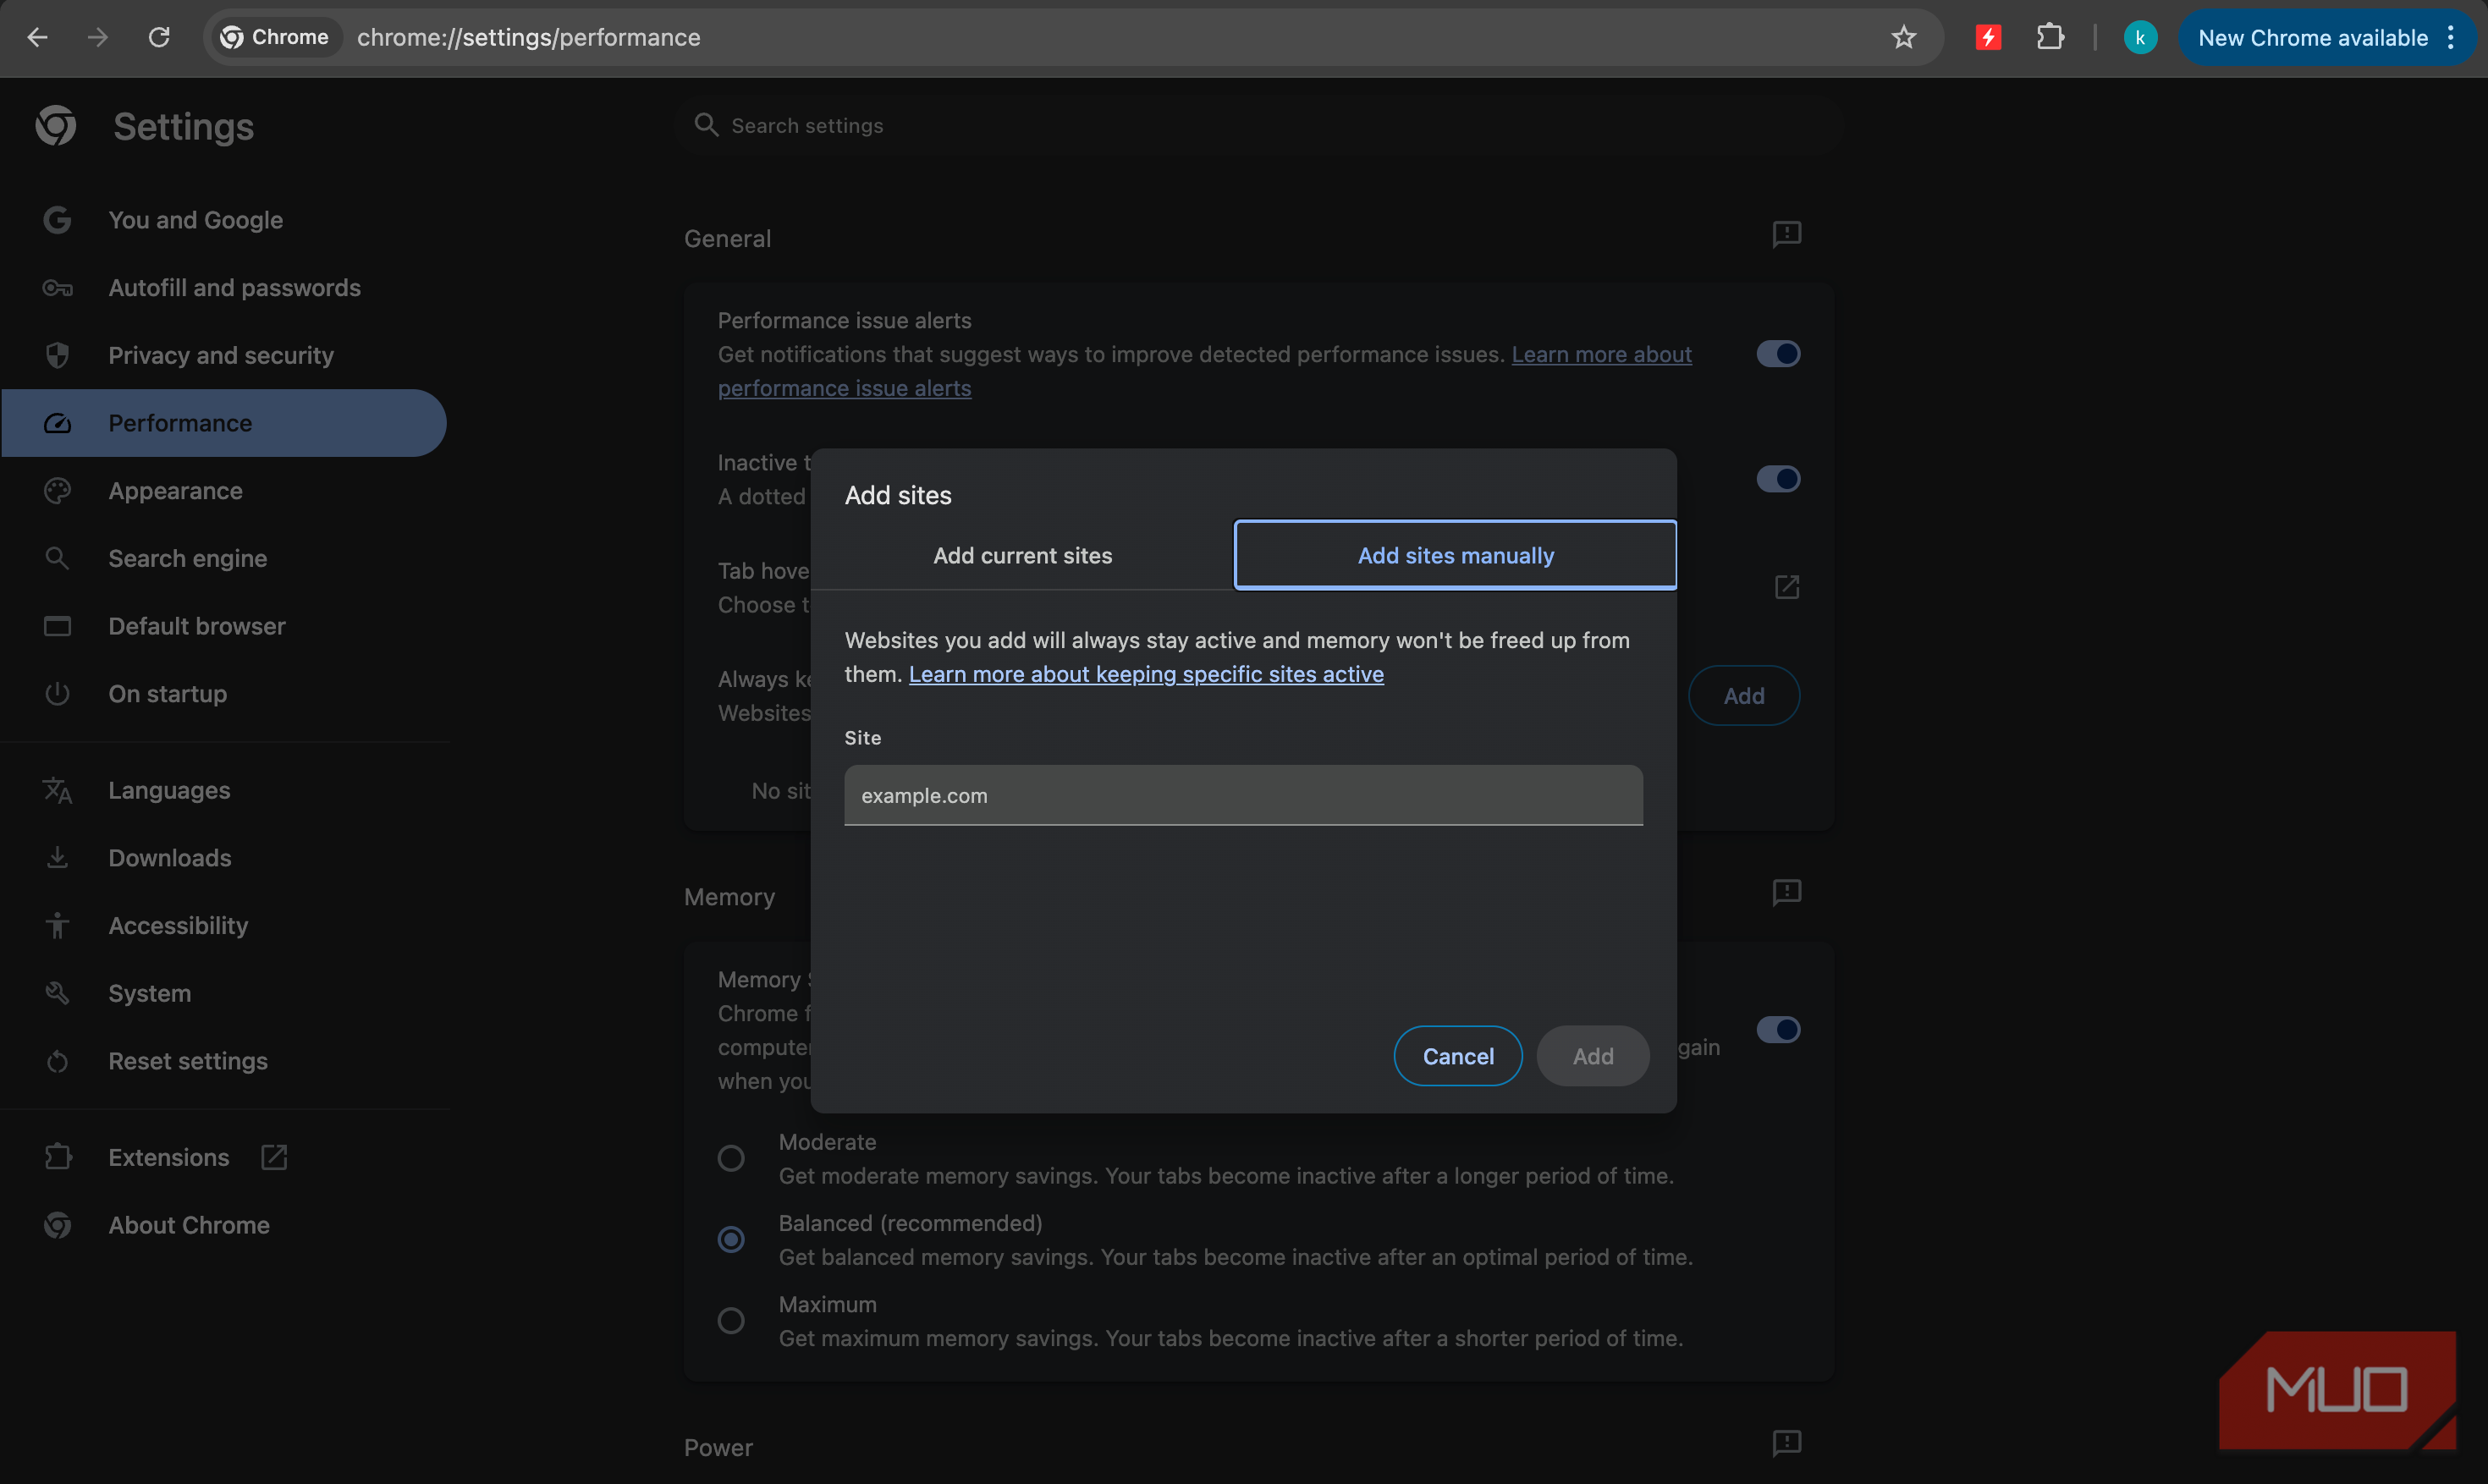
Task: Open the red lightning extension icon
Action: [1988, 37]
